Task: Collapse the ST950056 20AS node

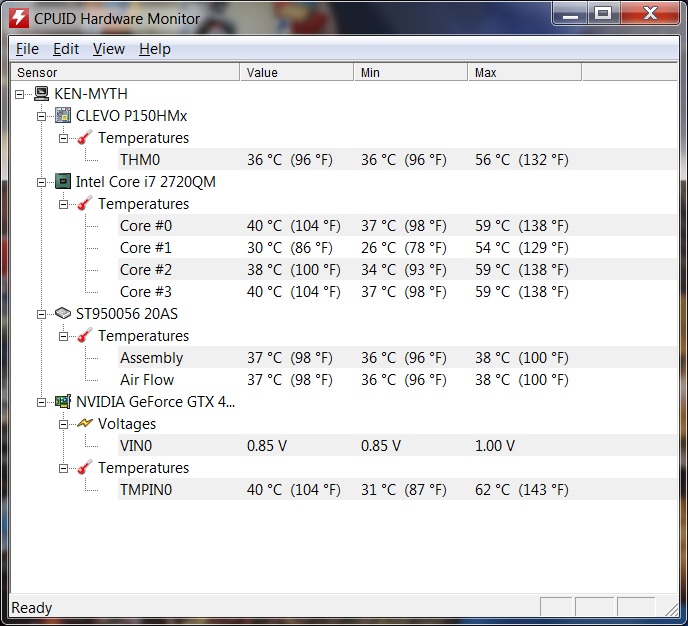Action: [41, 314]
